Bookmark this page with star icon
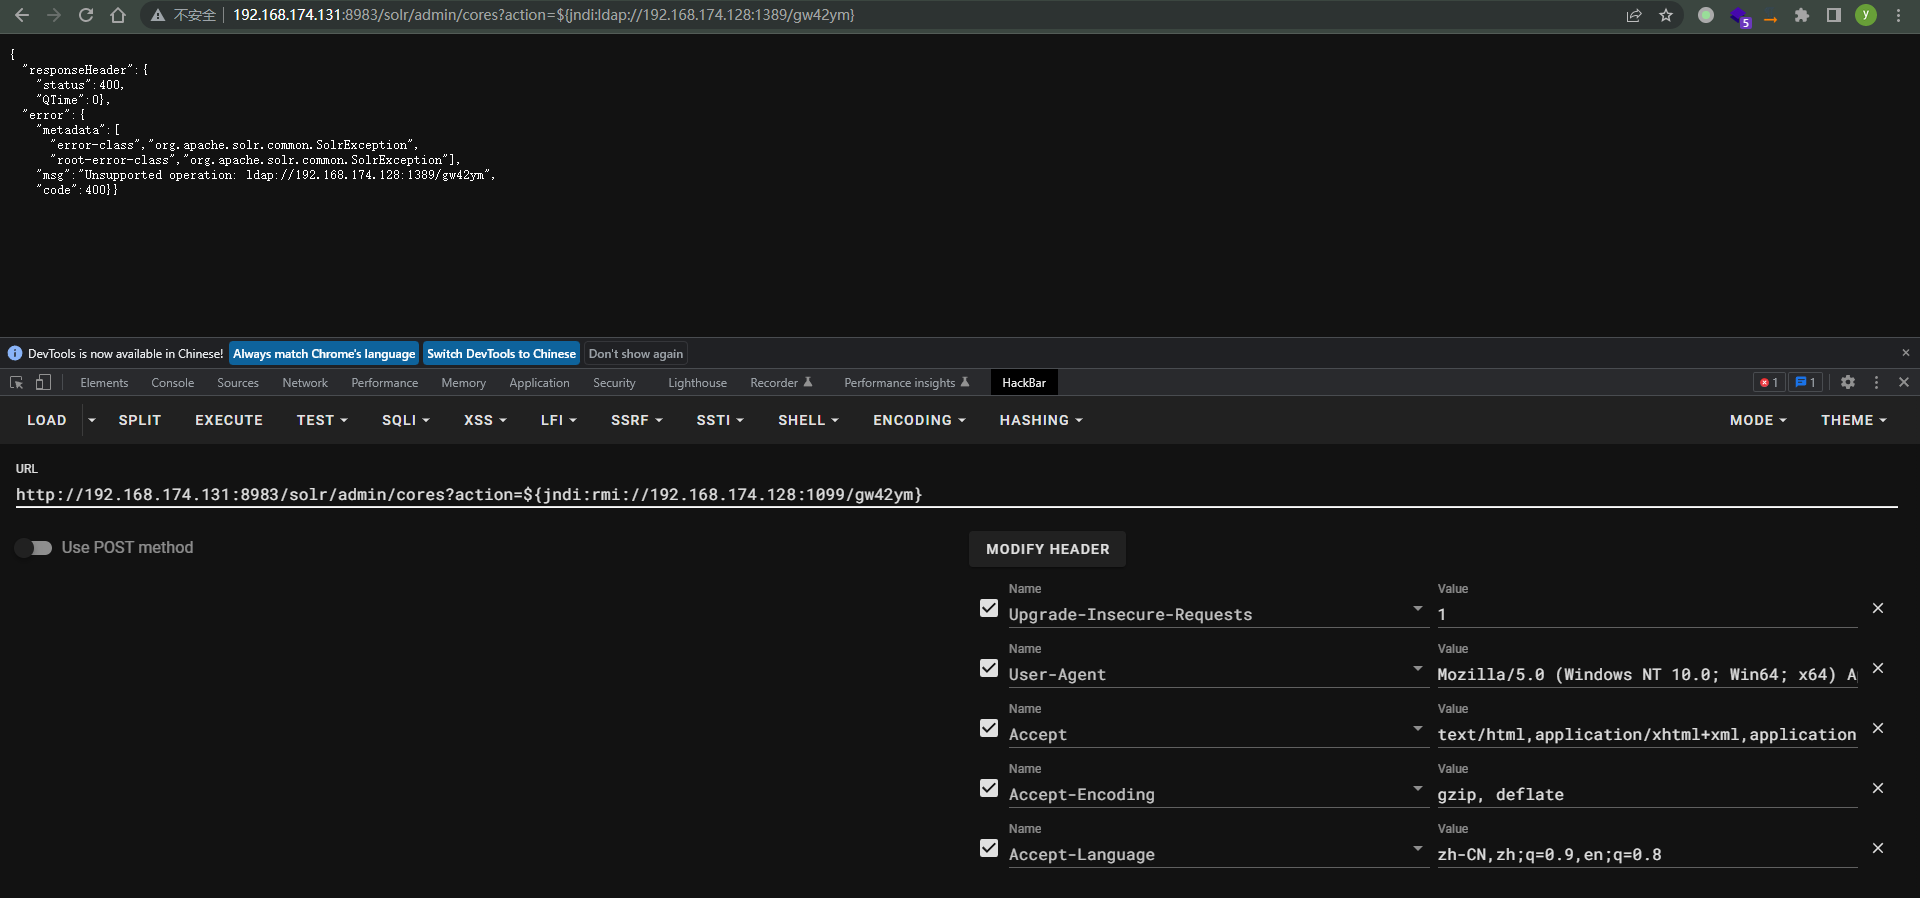This screenshot has width=1920, height=898. (x=1666, y=15)
